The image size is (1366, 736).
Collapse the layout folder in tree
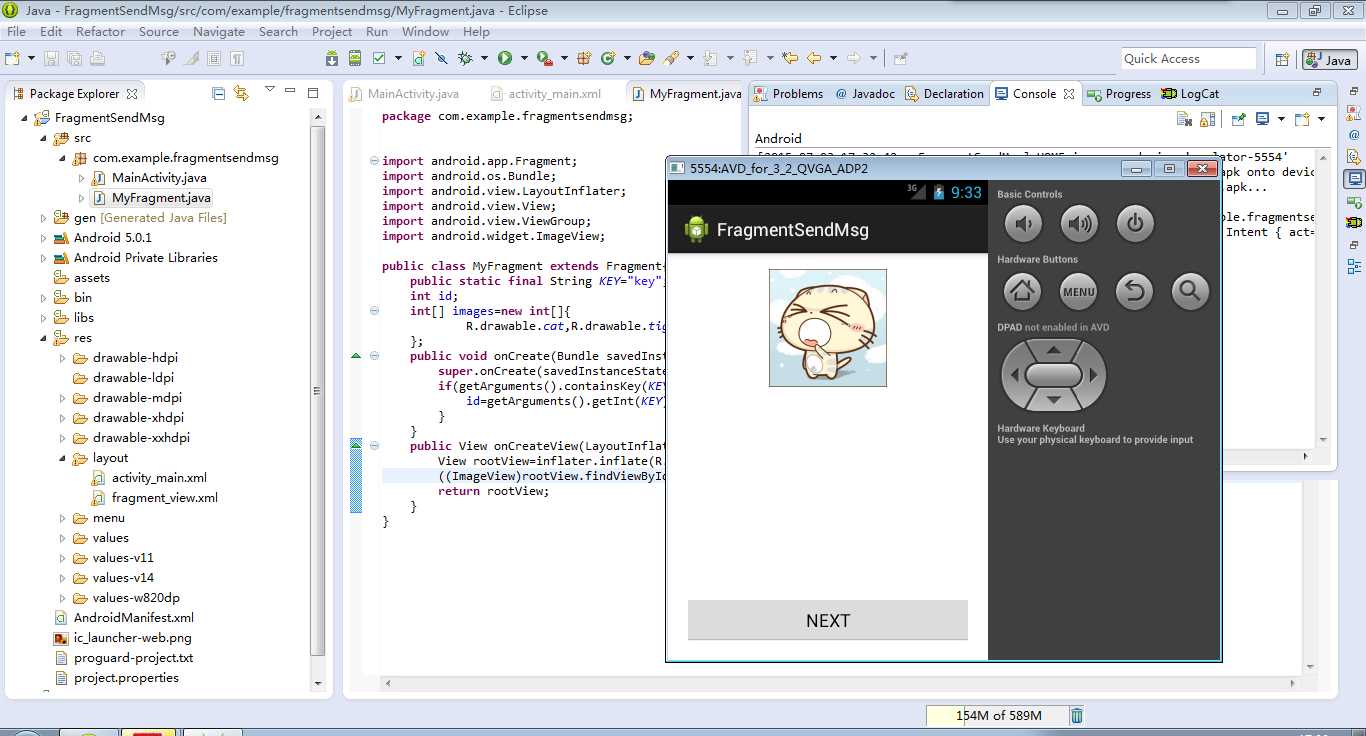pyautogui.click(x=62, y=458)
